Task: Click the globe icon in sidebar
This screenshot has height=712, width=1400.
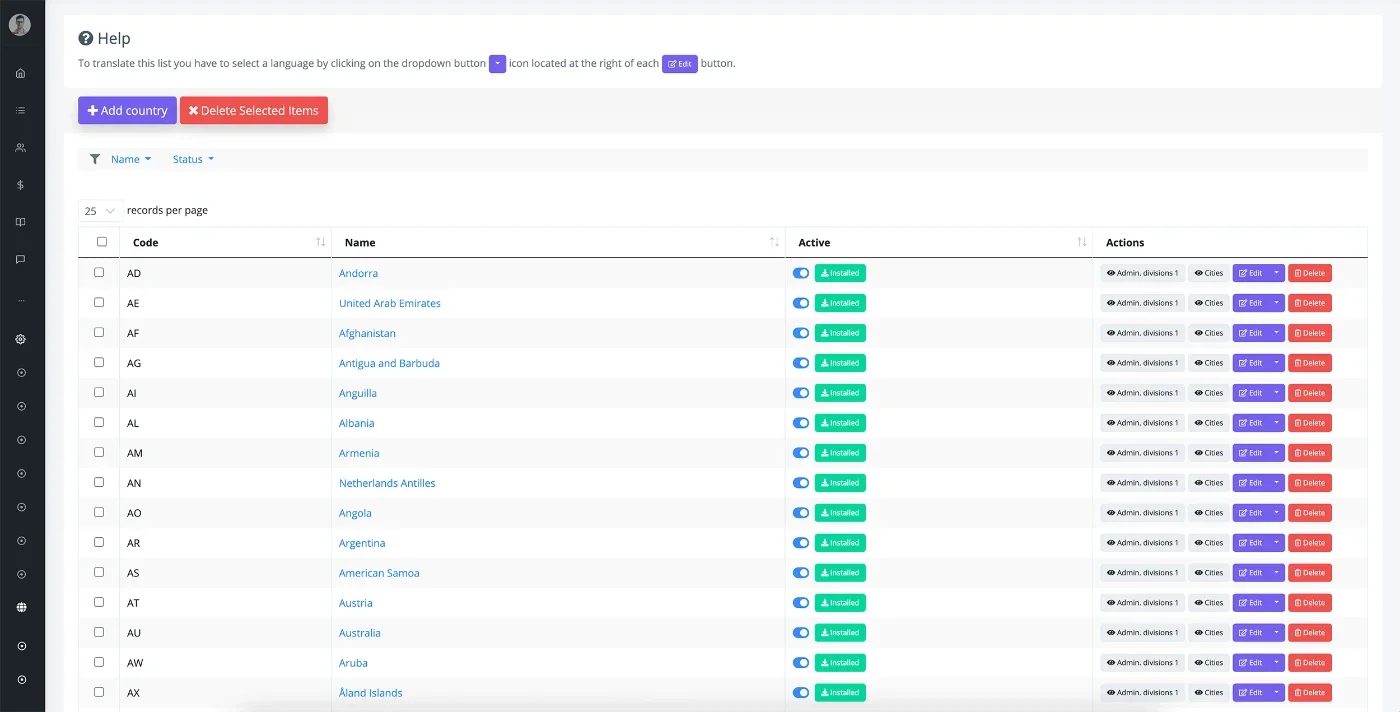Action: pyautogui.click(x=21, y=607)
